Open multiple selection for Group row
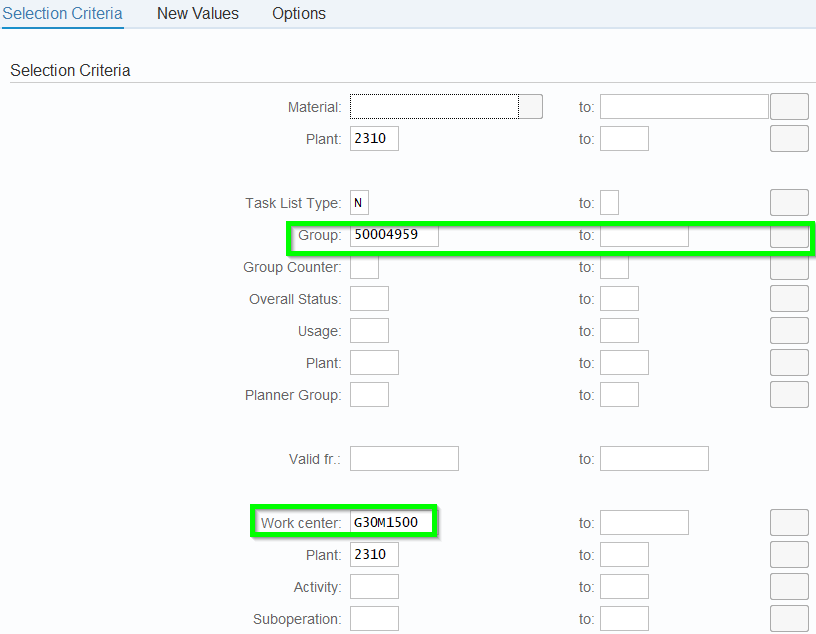The height and width of the screenshot is (634, 816). coord(789,236)
